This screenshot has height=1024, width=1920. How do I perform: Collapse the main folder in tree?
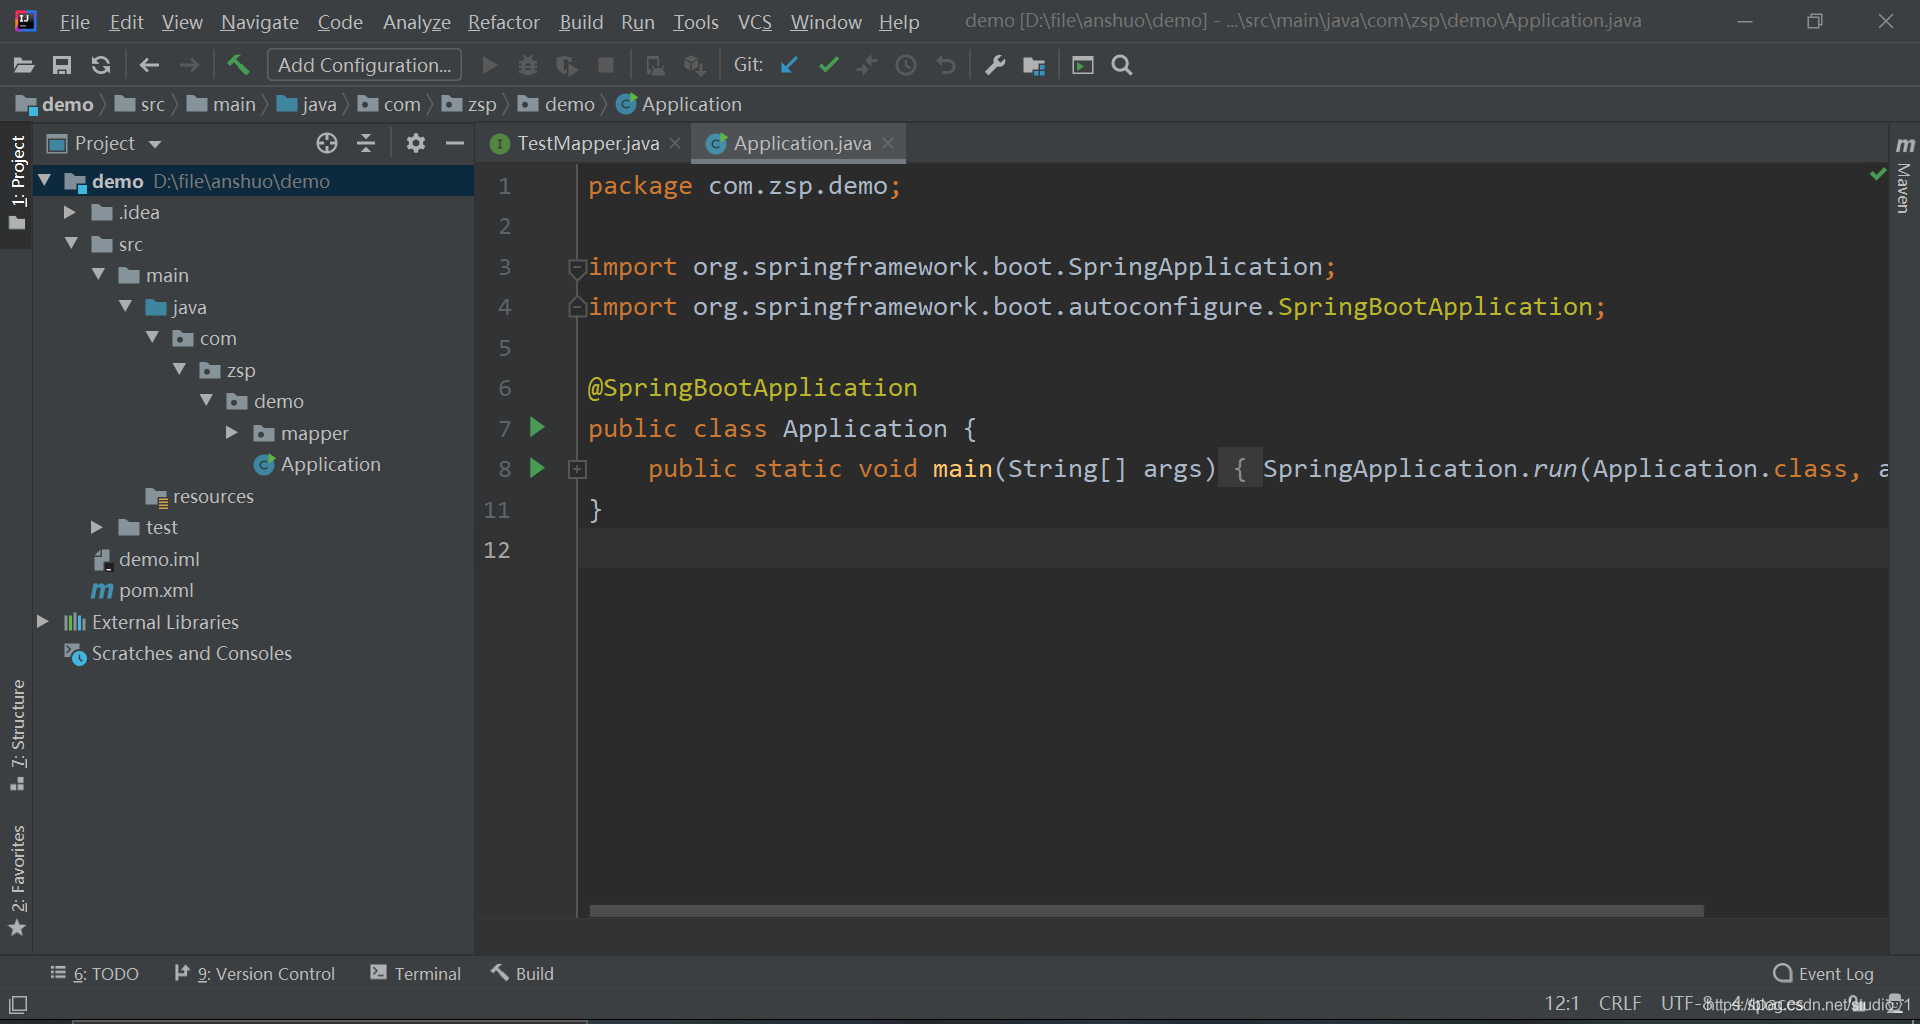[98, 275]
